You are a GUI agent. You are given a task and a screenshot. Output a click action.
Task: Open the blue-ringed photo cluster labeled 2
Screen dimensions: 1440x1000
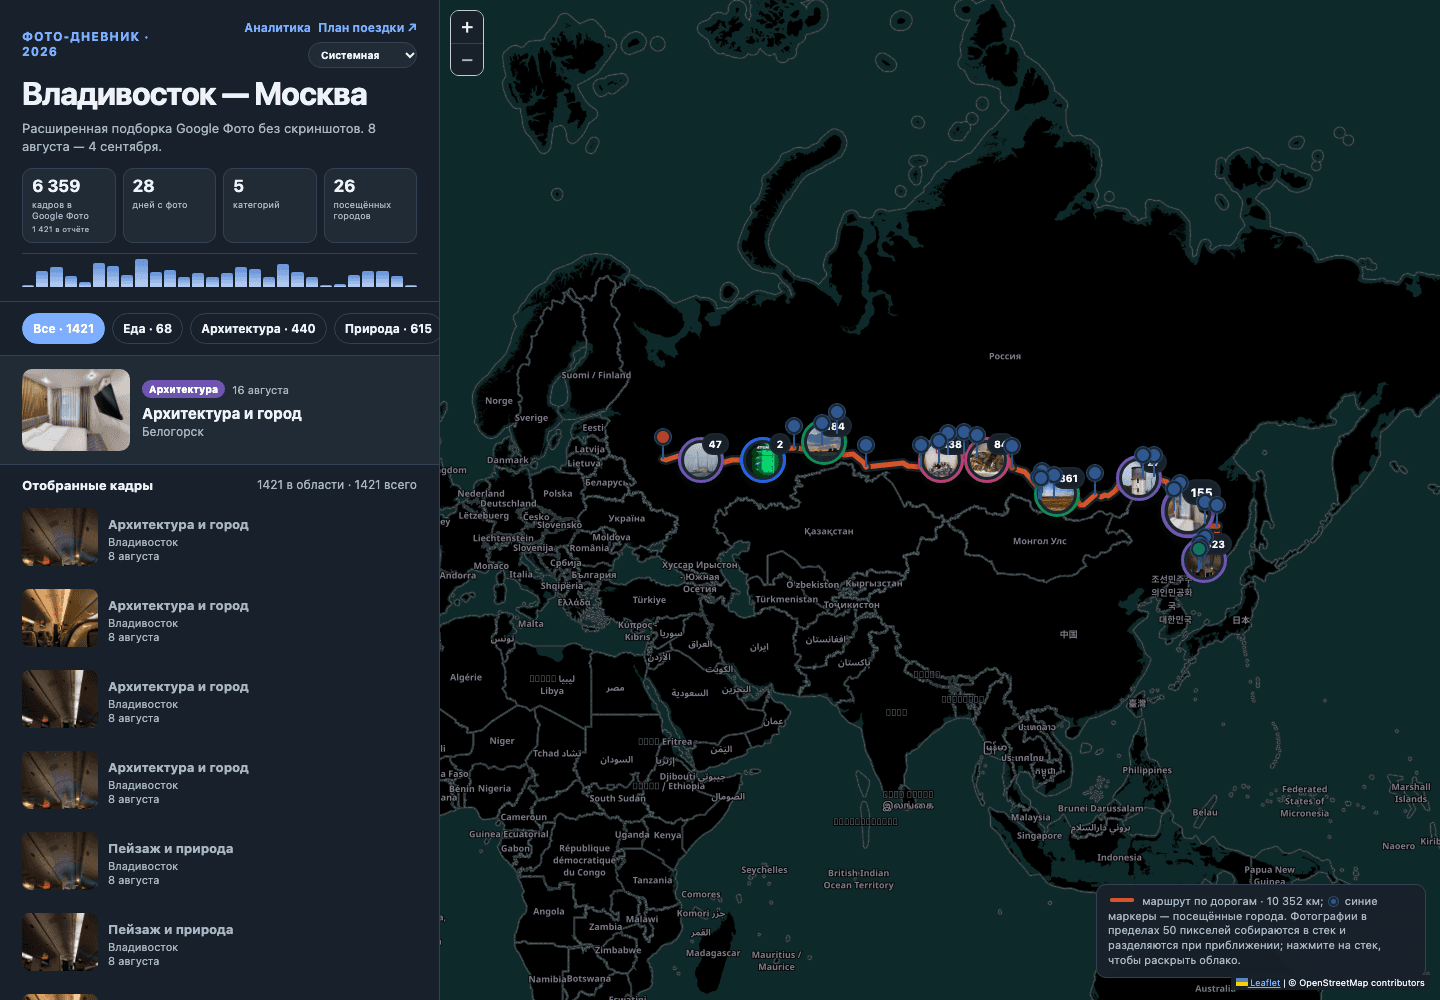click(763, 459)
